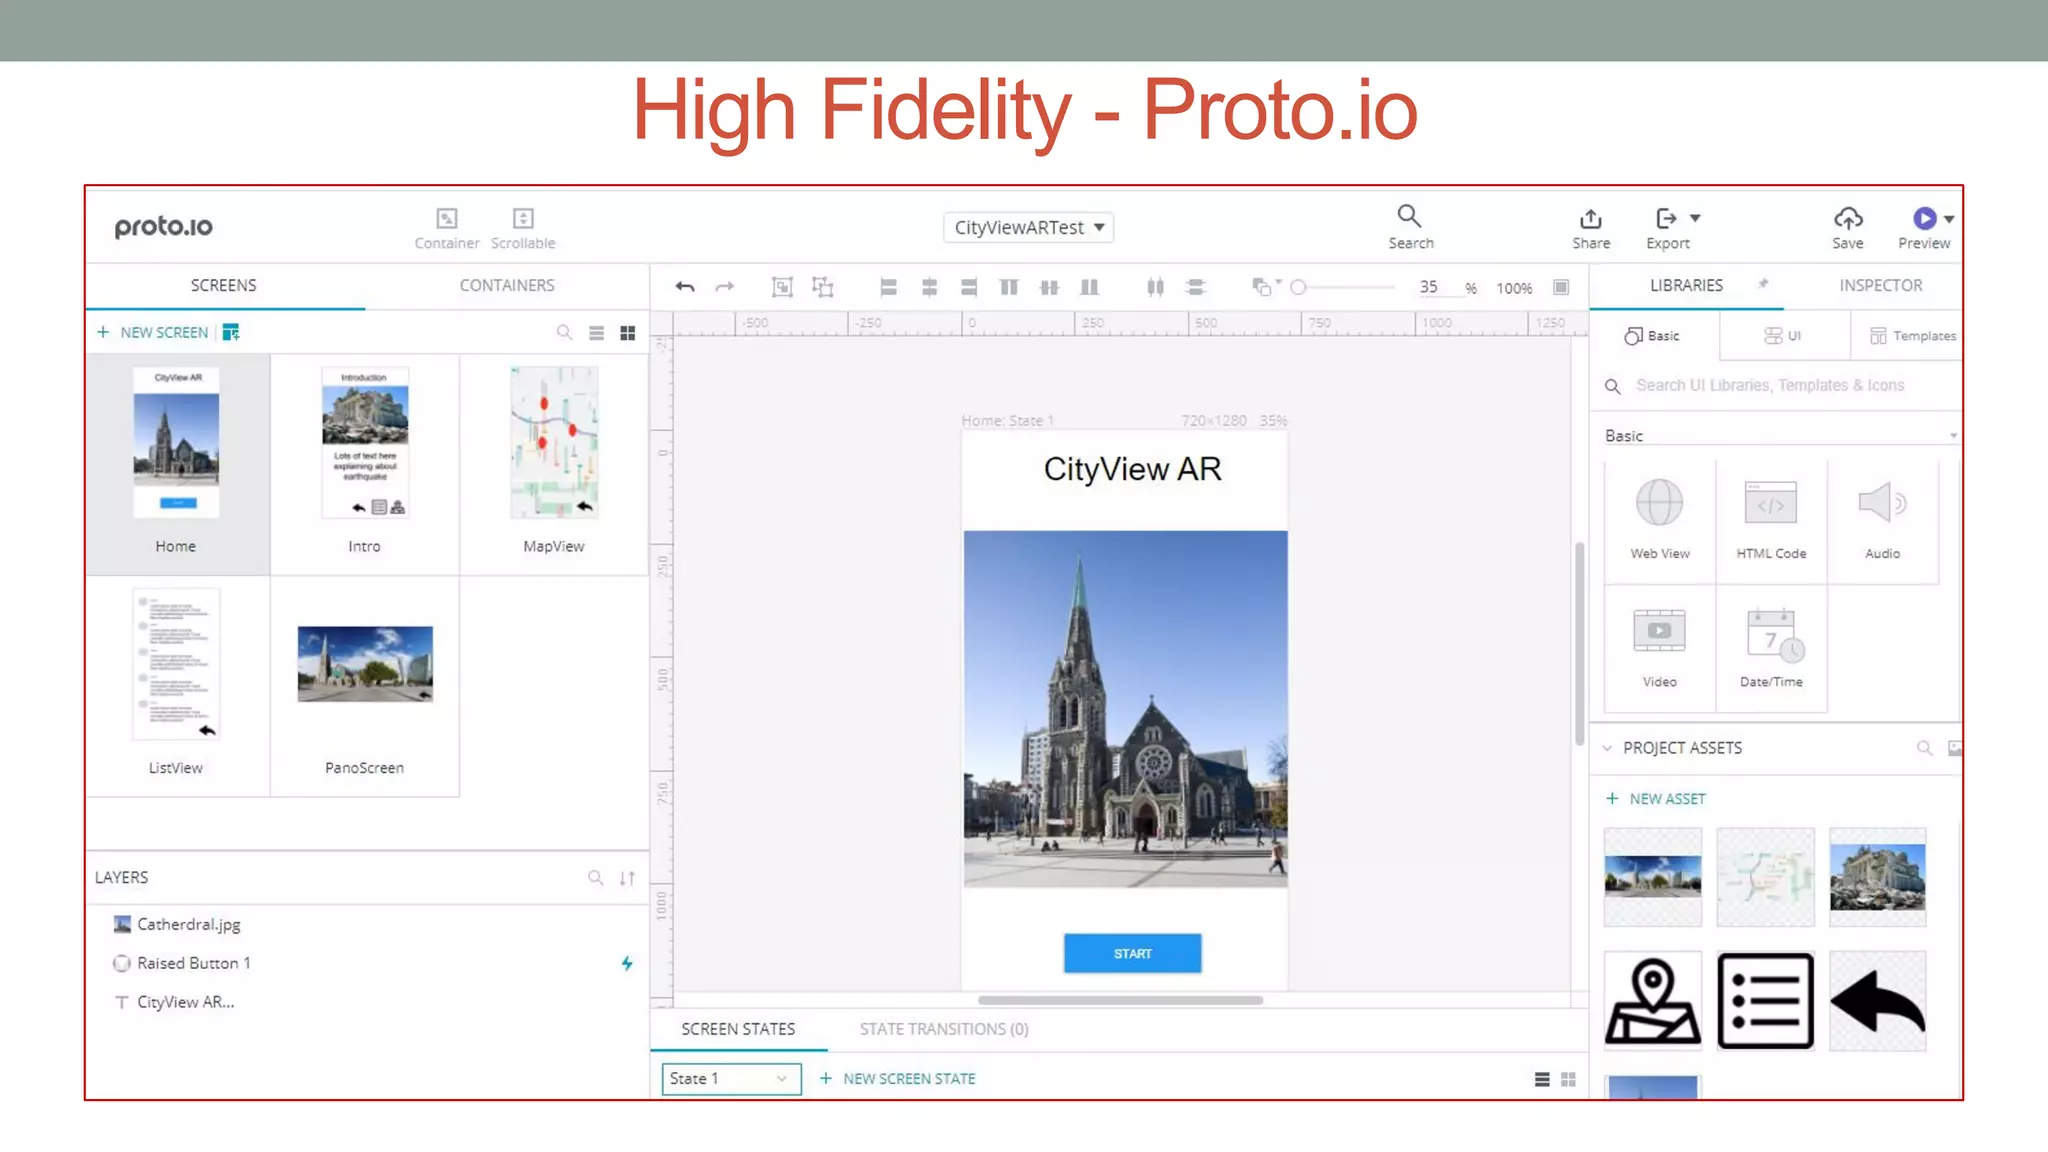2048x1152 pixels.
Task: Click the undo arrow icon
Action: [685, 287]
